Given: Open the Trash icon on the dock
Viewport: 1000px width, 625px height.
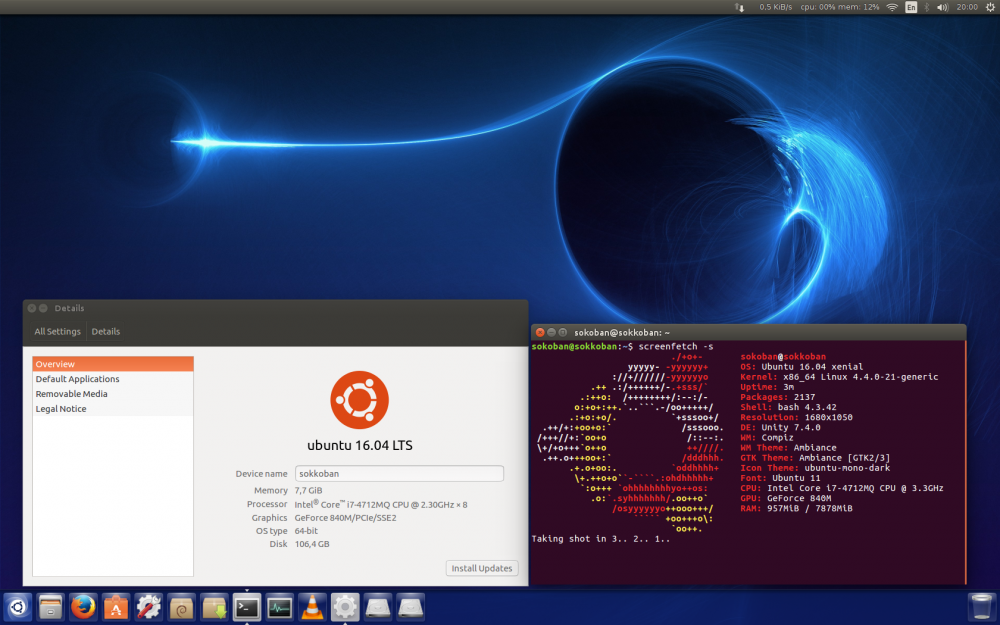Looking at the screenshot, I should [980, 607].
